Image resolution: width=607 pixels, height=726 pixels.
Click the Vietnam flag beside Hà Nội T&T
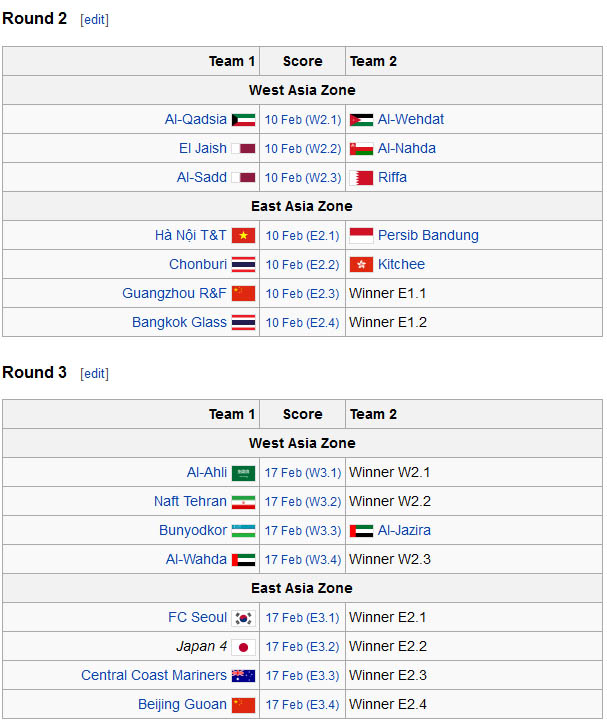click(243, 236)
